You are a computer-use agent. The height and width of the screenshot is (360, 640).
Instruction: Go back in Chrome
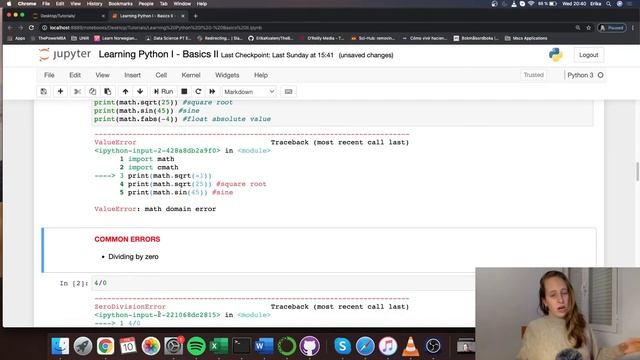click(10, 28)
